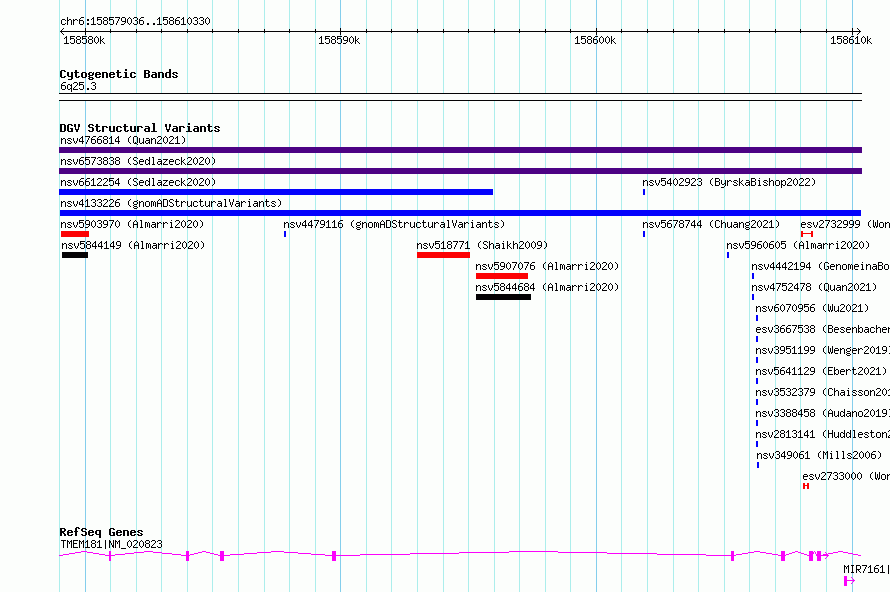Image resolution: width=890 pixels, height=592 pixels.
Task: Click the 158600k ruler label
Action: (x=595, y=40)
